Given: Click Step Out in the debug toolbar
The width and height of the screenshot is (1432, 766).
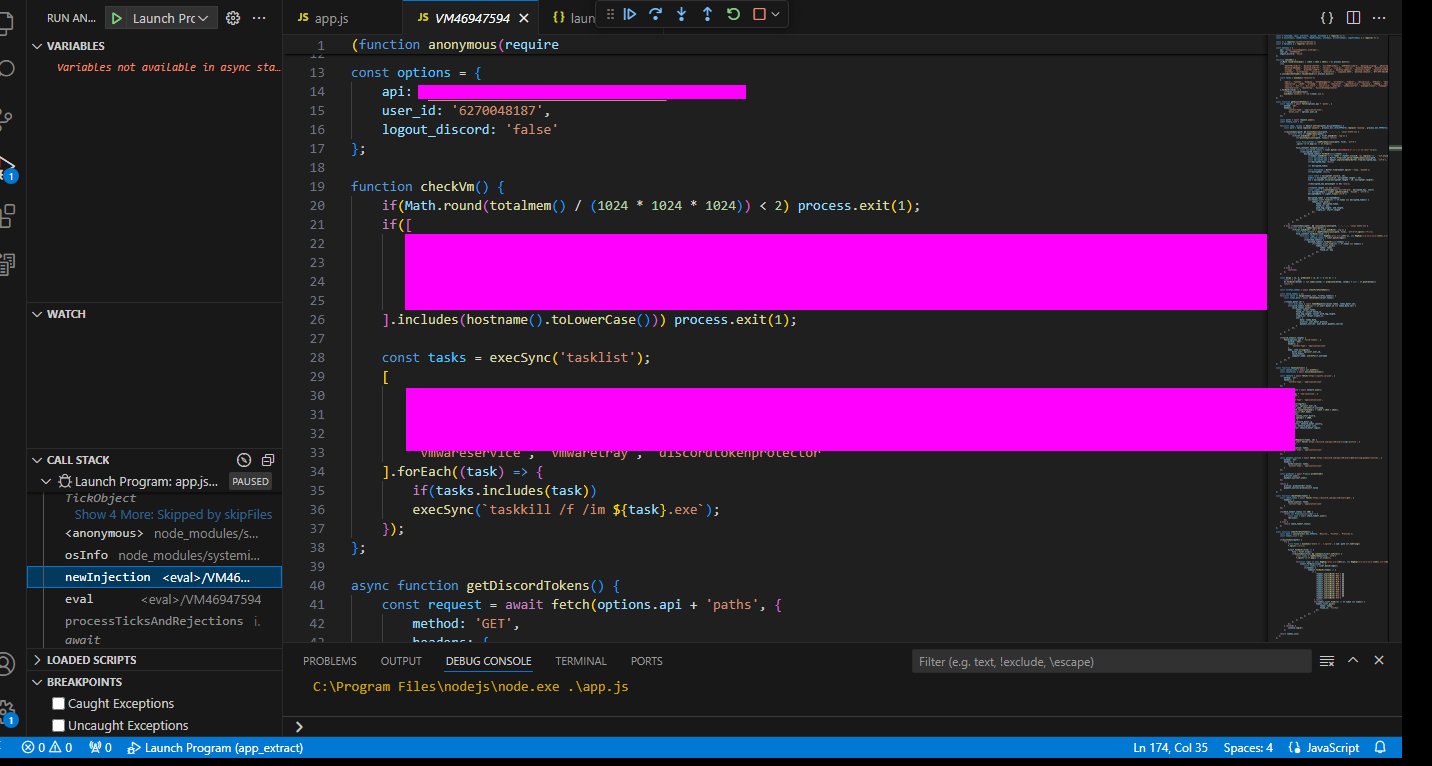Looking at the screenshot, I should [708, 14].
